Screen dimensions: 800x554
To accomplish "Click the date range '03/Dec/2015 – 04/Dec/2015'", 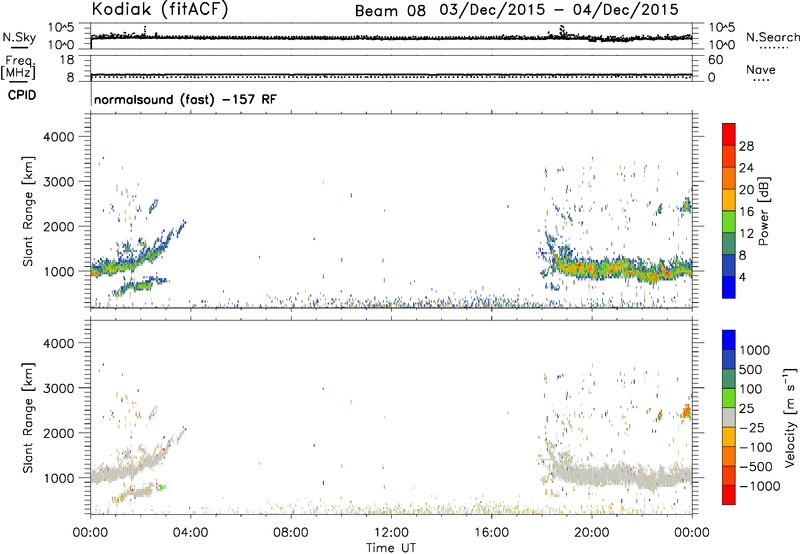I will pos(559,10).
